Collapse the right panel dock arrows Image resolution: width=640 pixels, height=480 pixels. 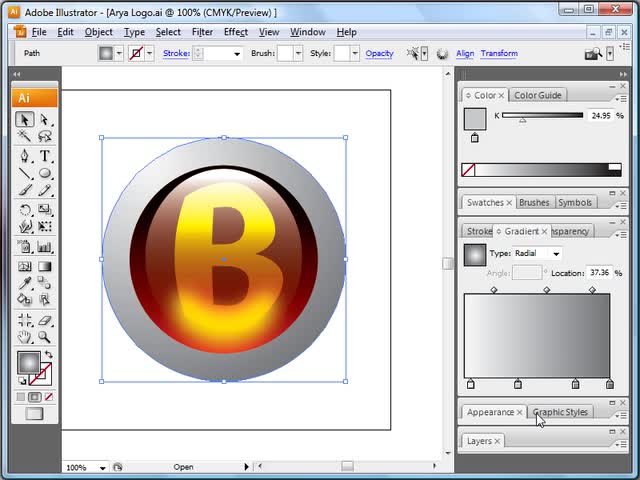(x=623, y=74)
